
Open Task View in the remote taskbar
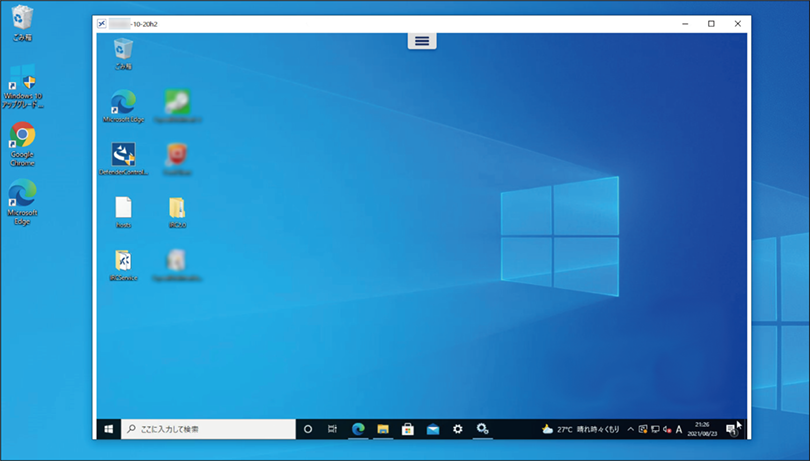(x=333, y=429)
